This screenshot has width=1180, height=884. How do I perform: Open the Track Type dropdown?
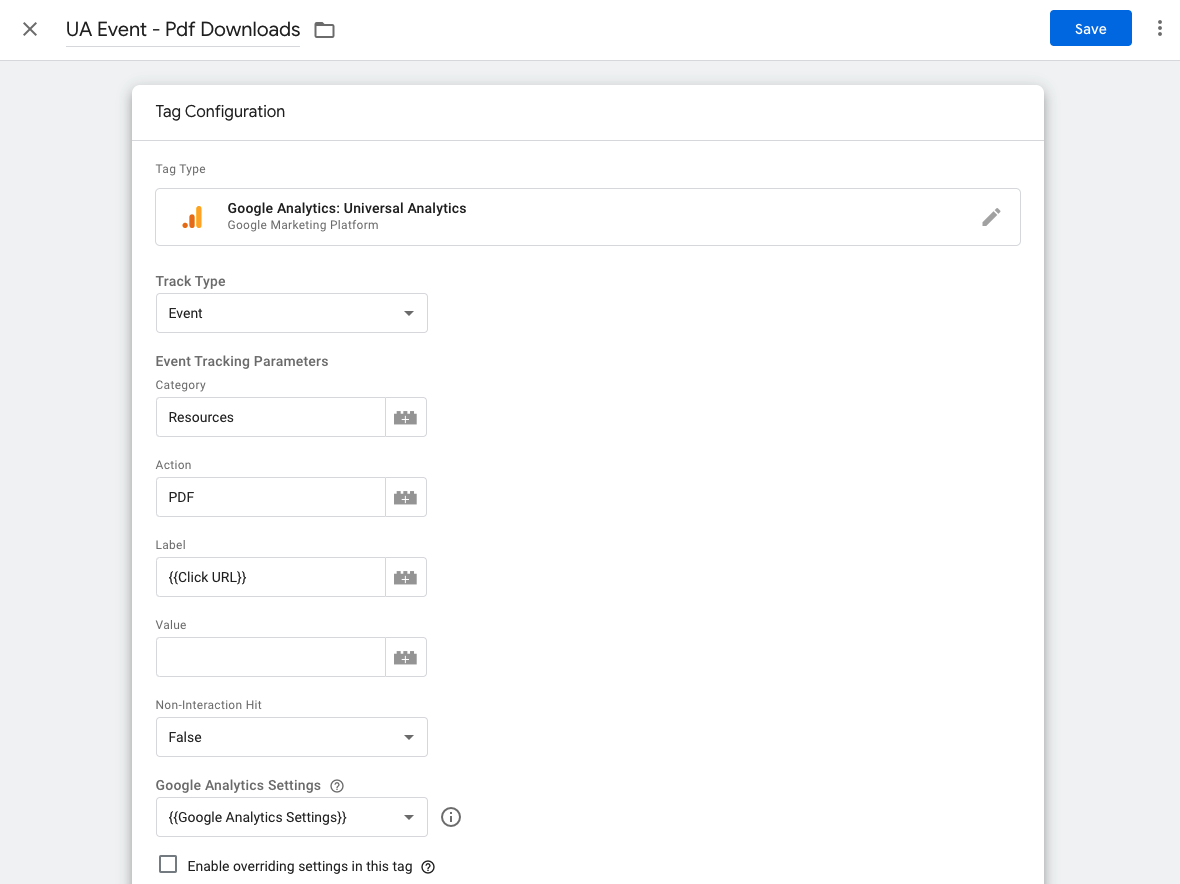coord(292,313)
